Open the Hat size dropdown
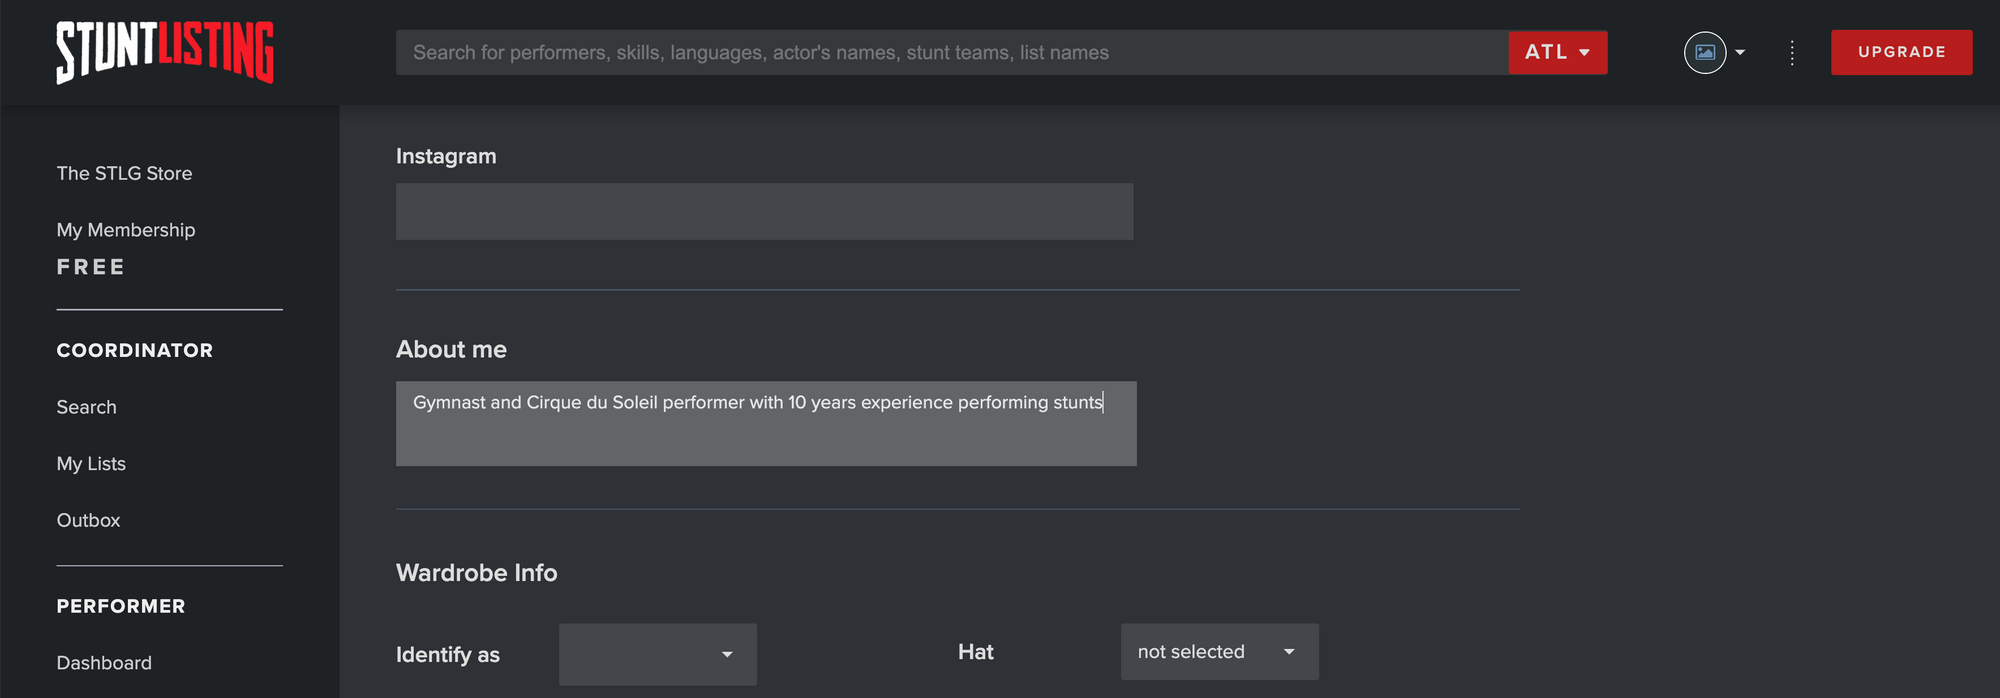Image resolution: width=2000 pixels, height=698 pixels. [1219, 652]
